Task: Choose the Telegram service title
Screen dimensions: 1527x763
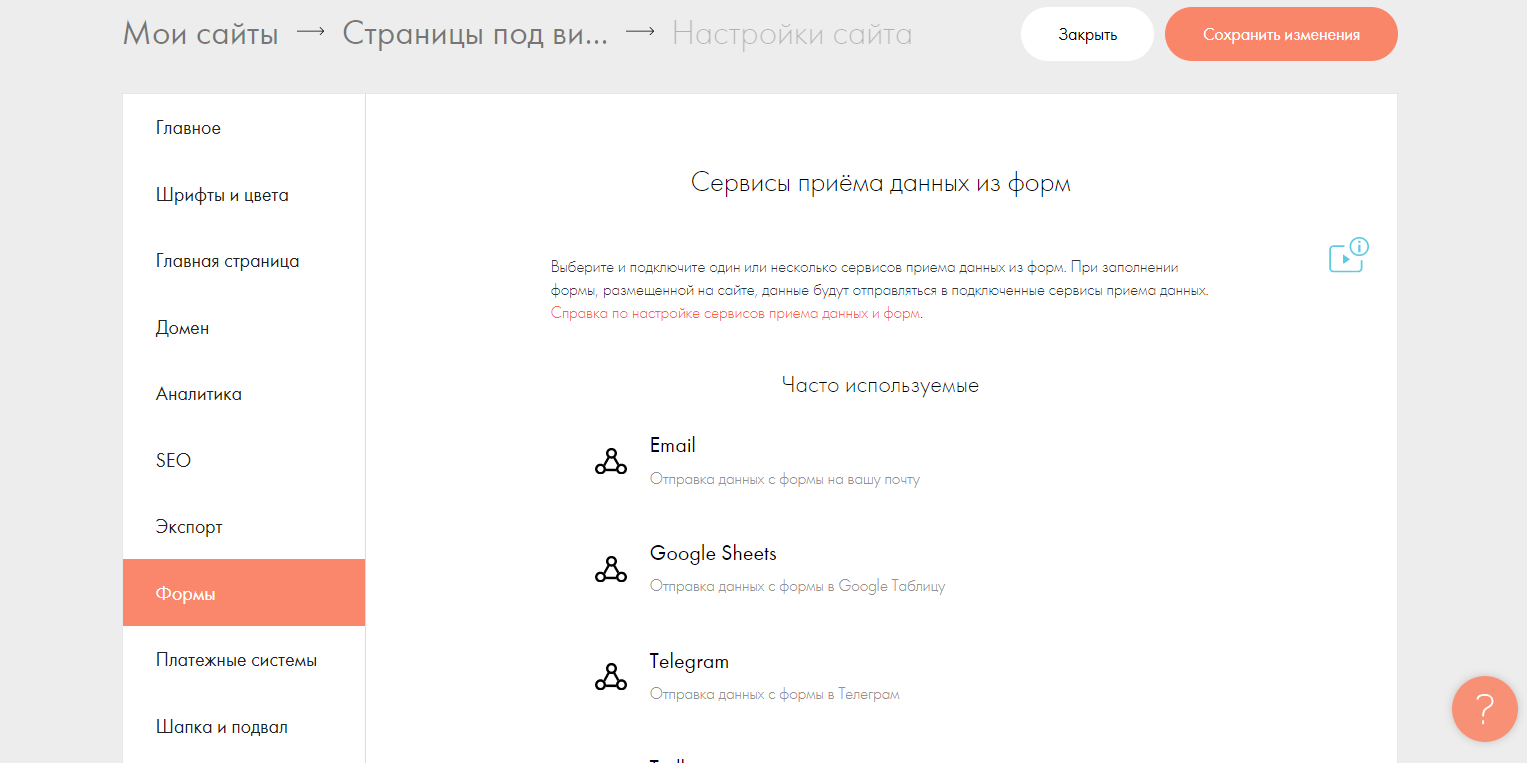Action: pyautogui.click(x=689, y=661)
